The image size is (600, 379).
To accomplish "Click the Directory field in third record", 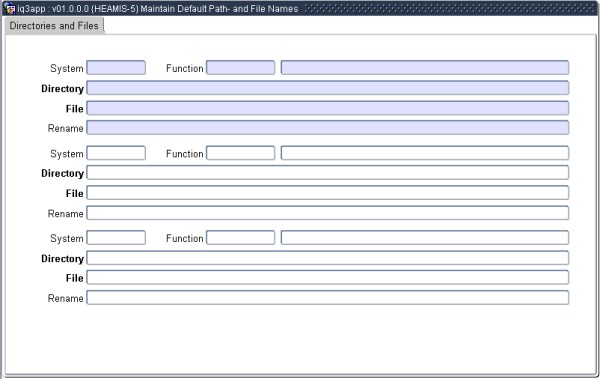I will click(328, 258).
